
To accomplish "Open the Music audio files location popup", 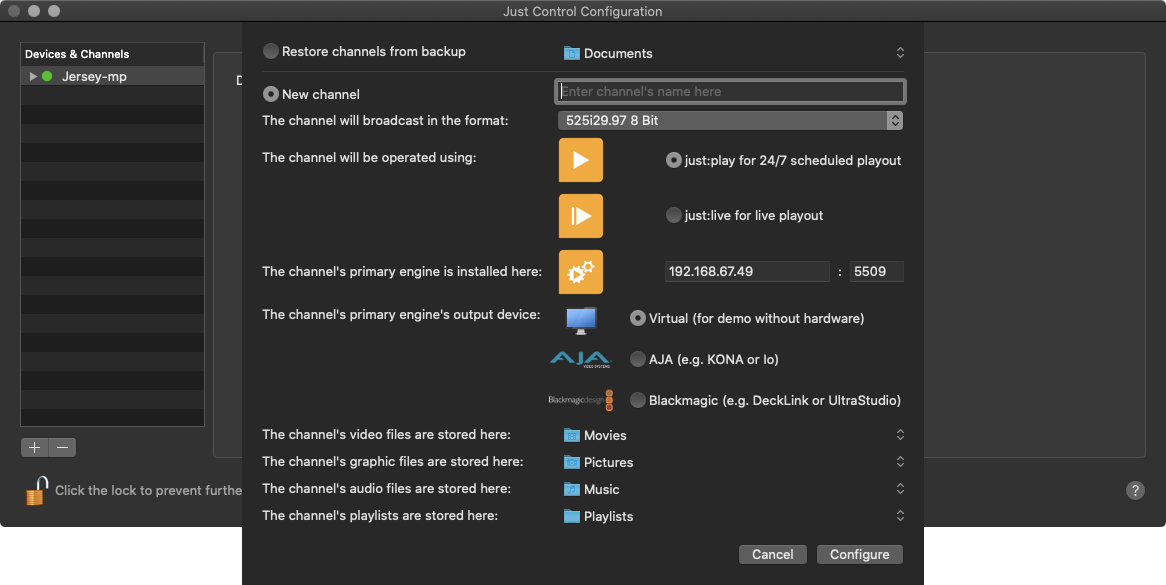I will 733,489.
